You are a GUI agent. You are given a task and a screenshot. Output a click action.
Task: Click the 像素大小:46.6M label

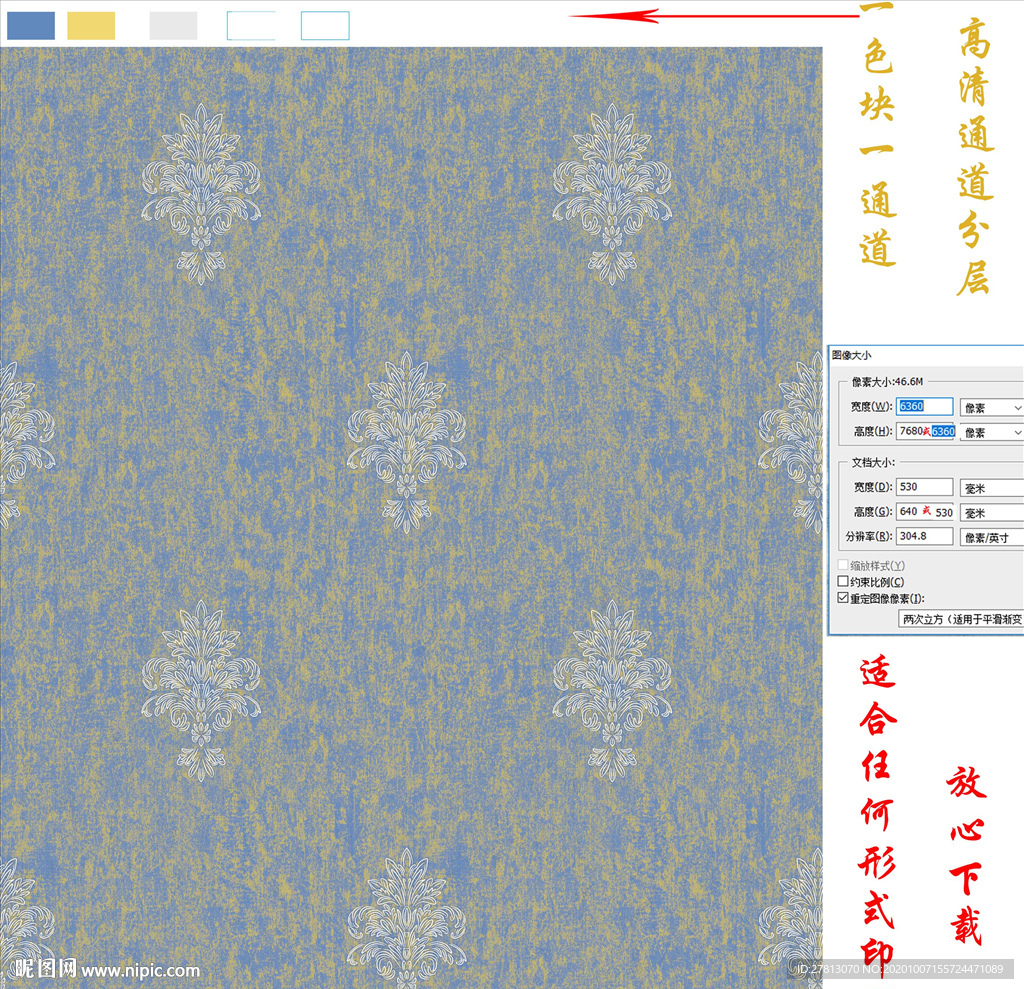point(887,381)
